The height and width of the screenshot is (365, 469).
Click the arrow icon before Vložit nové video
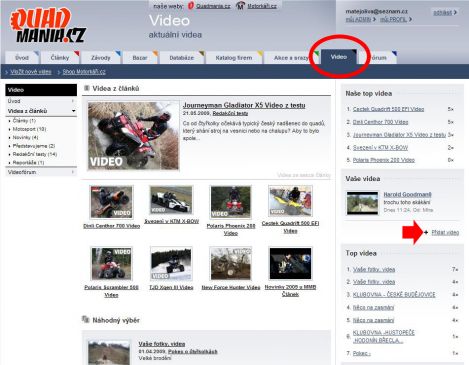7,72
